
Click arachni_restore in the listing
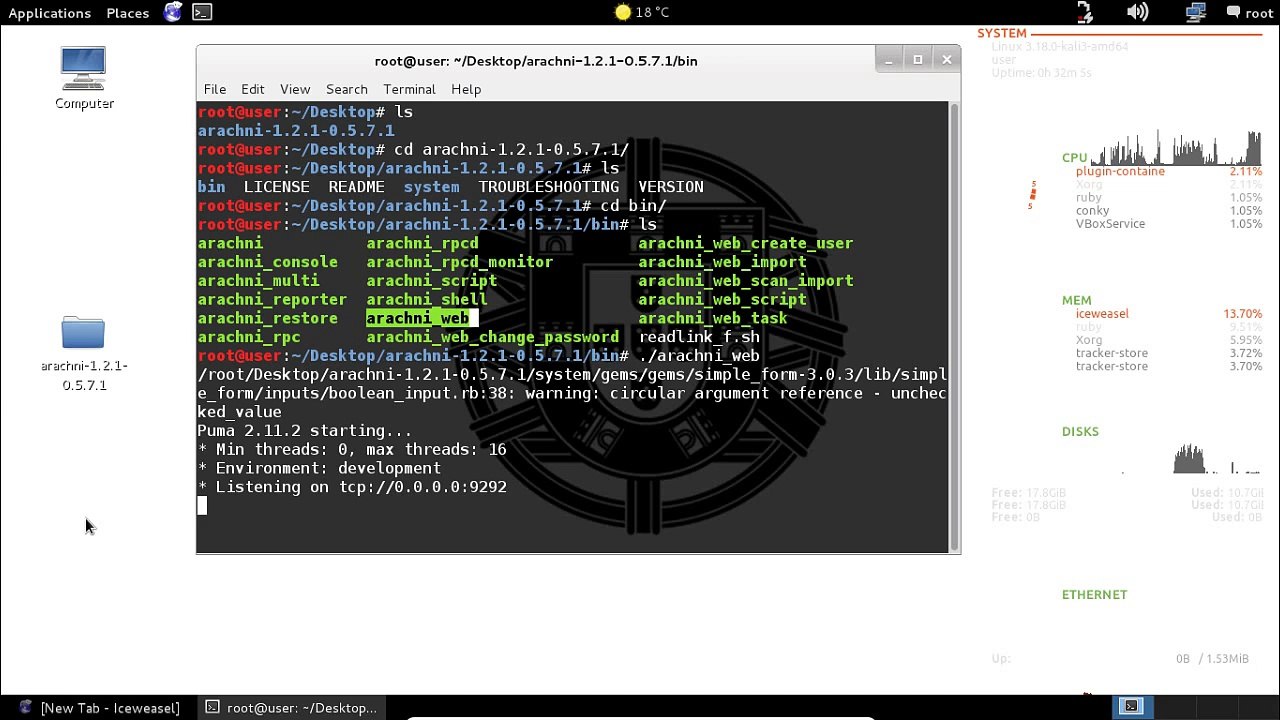[x=268, y=318]
